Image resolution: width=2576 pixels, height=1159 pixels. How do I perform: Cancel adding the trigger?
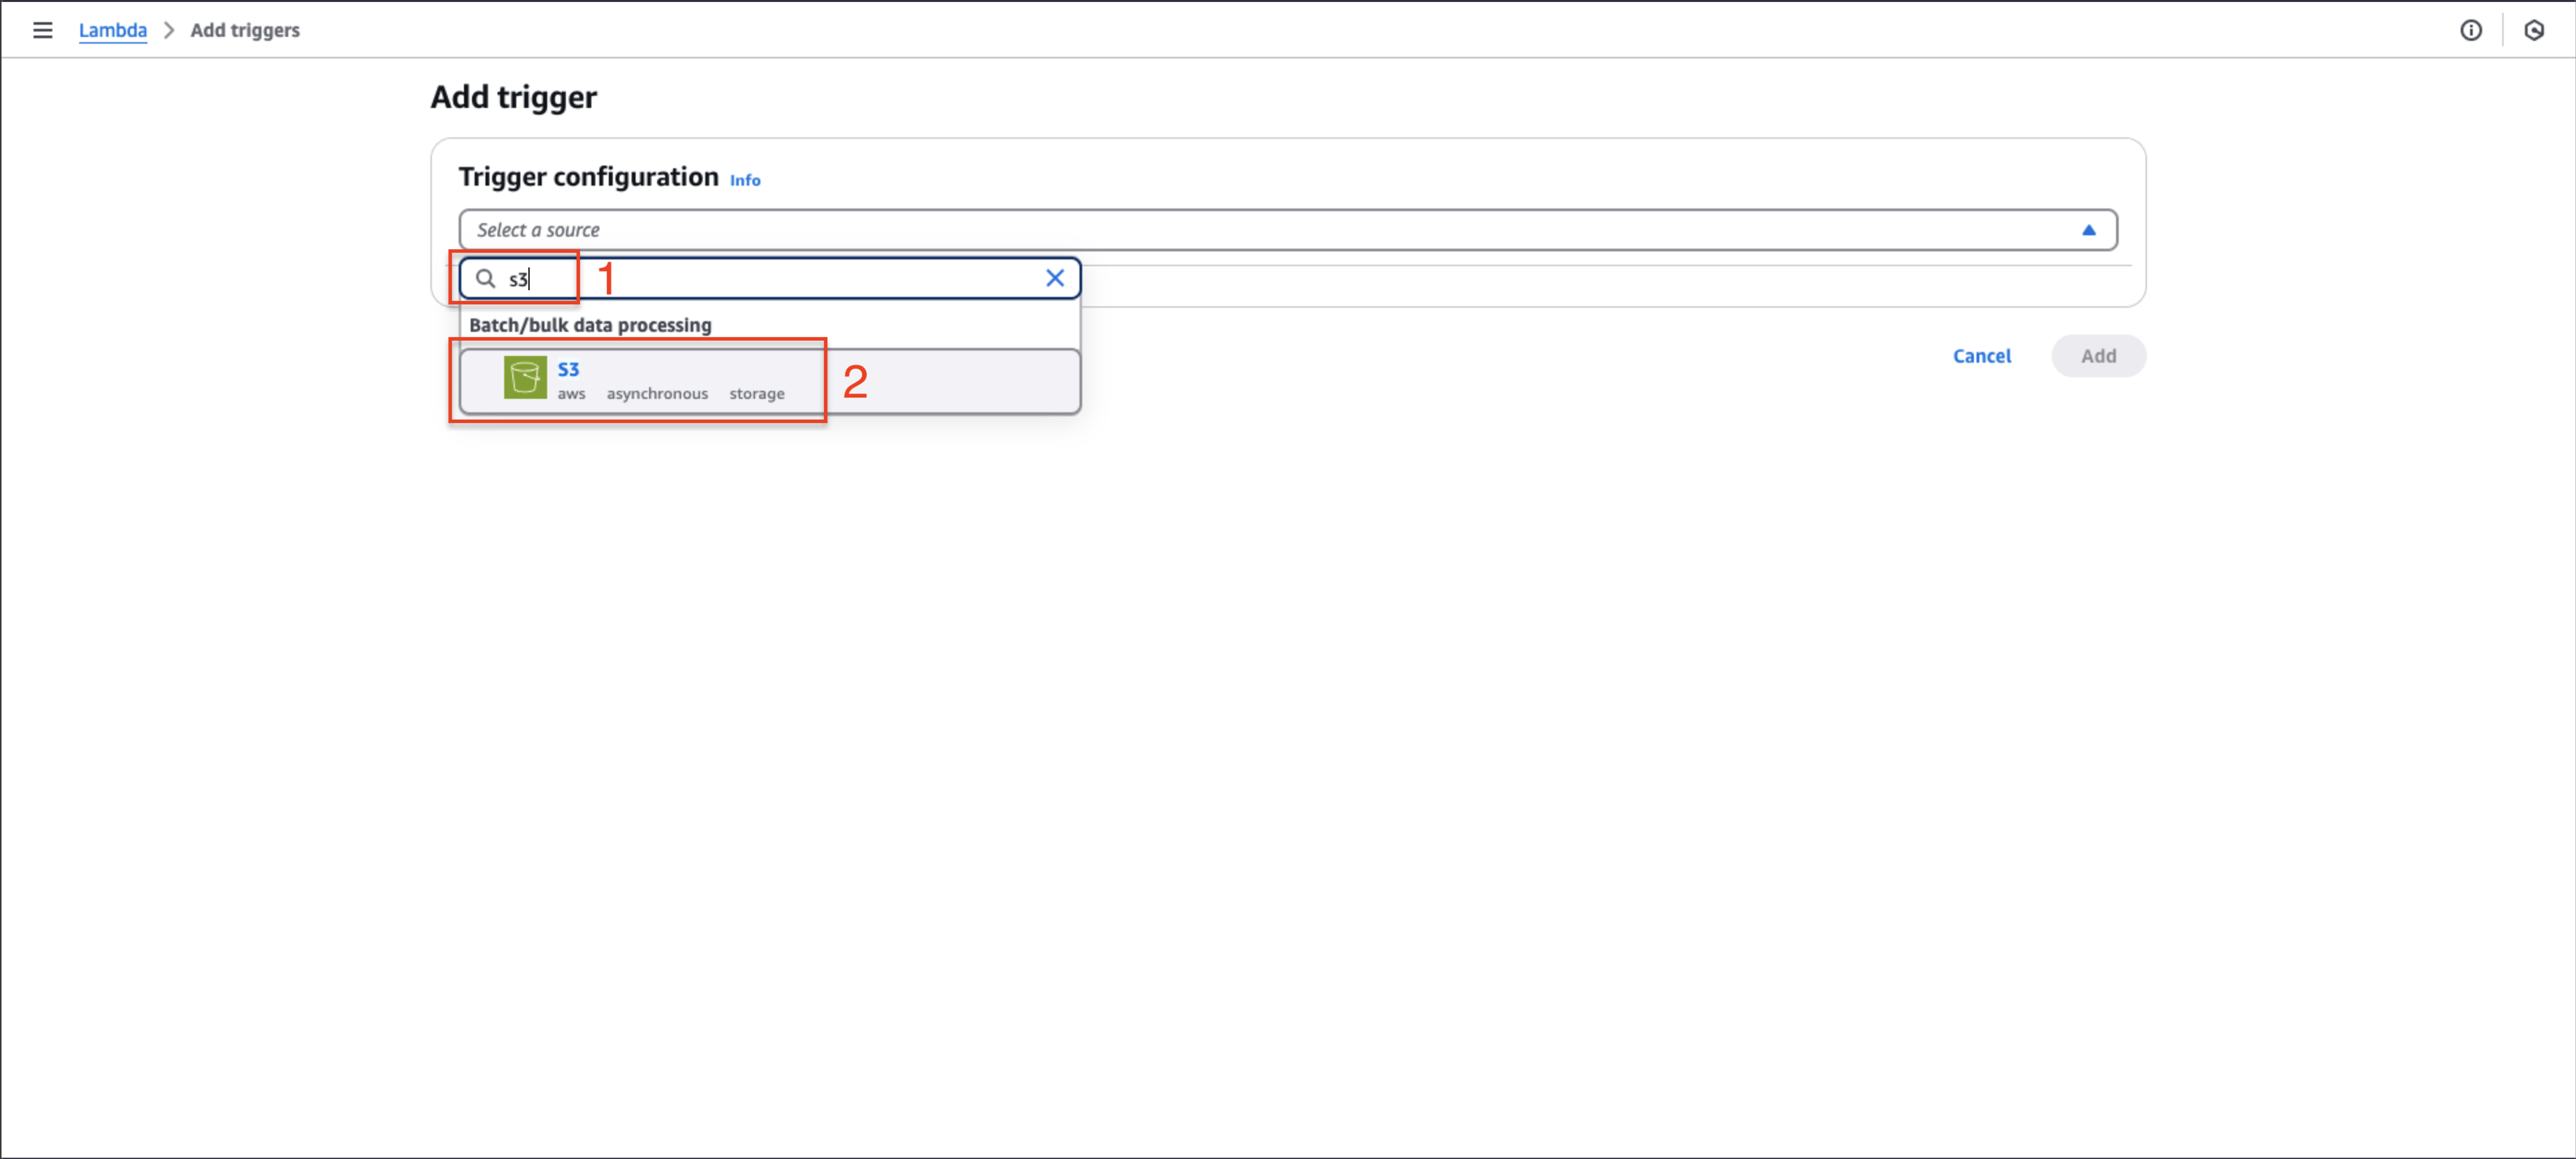[x=1981, y=356]
